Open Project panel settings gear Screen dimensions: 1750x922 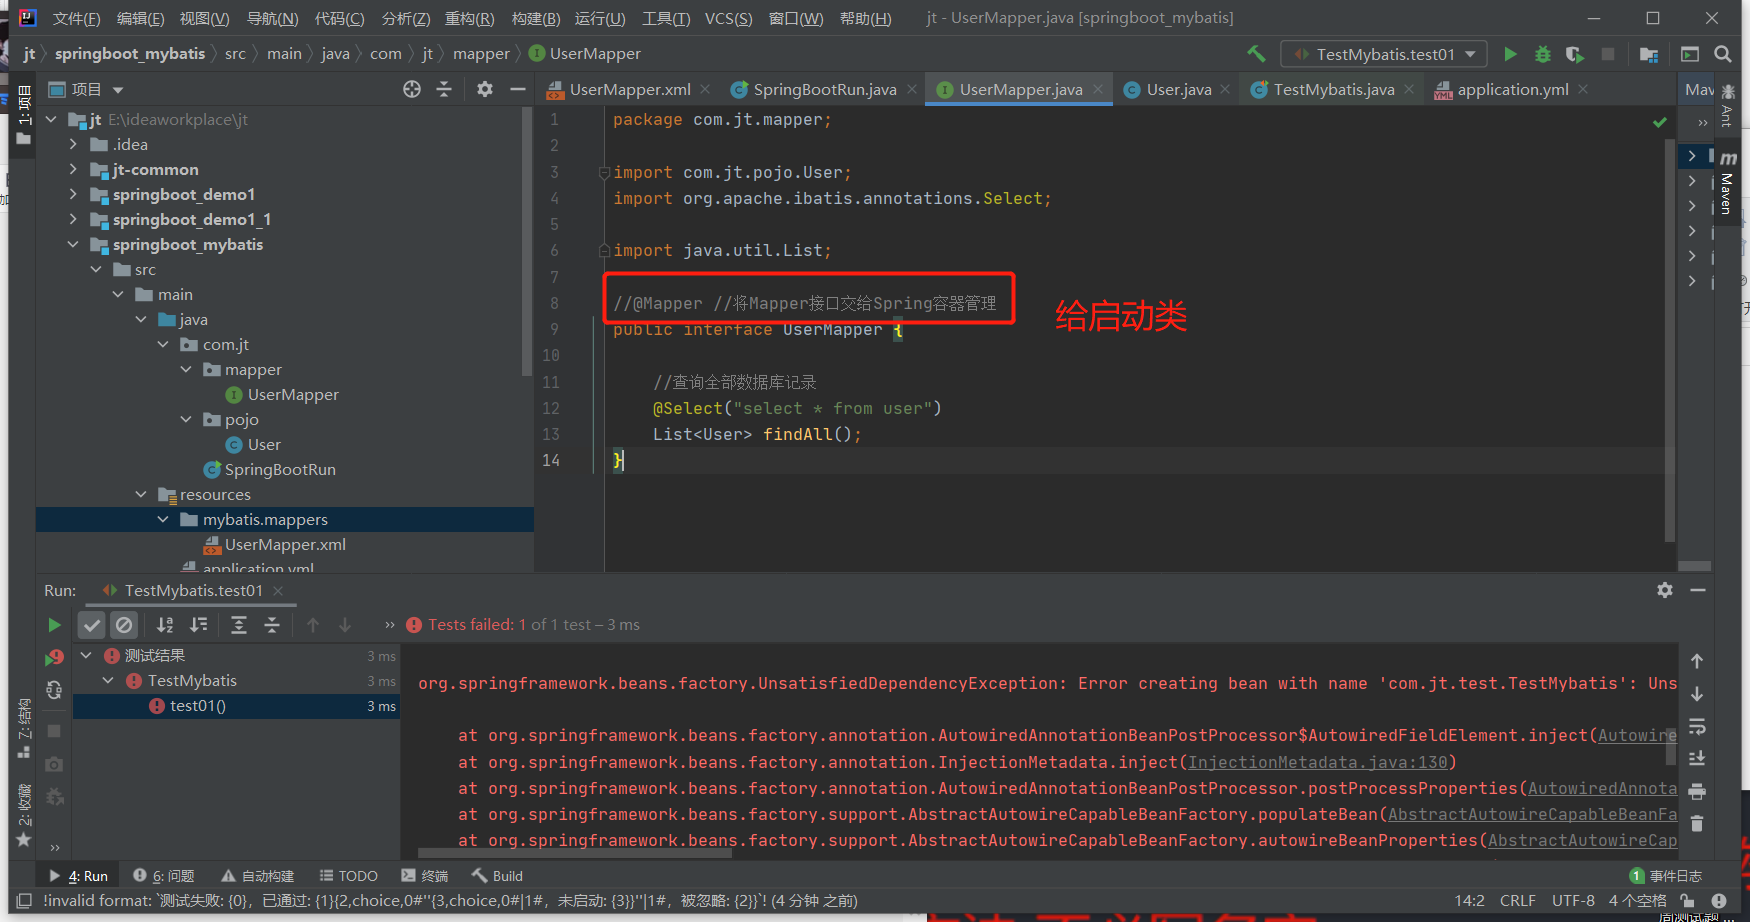[x=485, y=89]
